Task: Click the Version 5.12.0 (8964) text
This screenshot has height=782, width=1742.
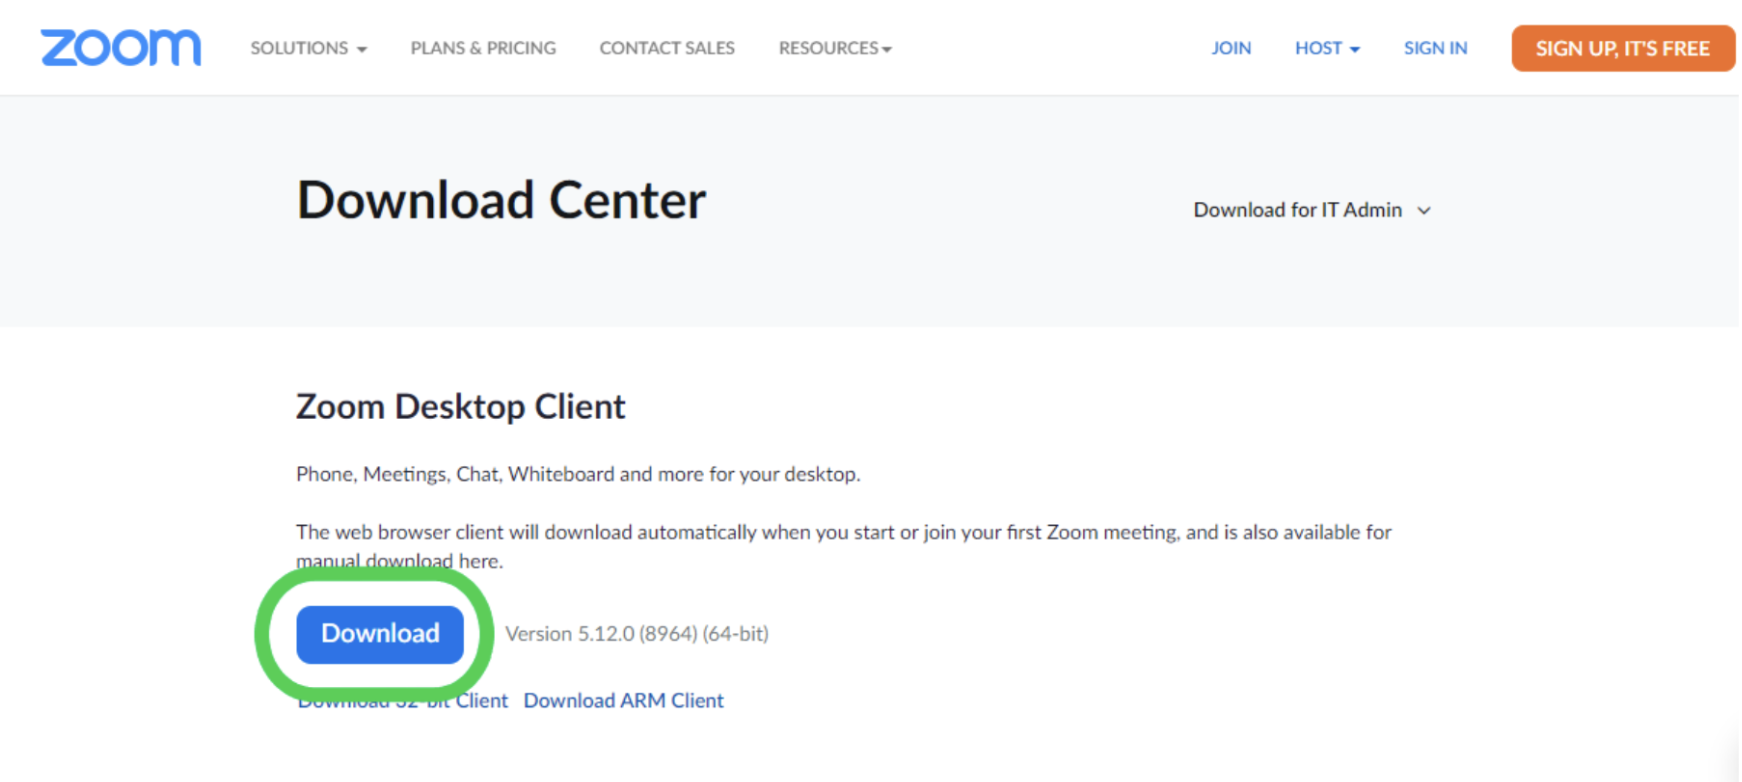Action: tap(637, 634)
